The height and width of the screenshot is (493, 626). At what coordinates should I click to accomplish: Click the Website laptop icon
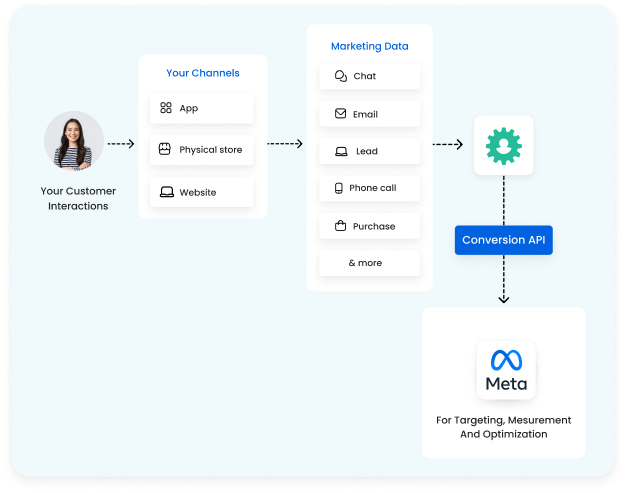(x=166, y=192)
